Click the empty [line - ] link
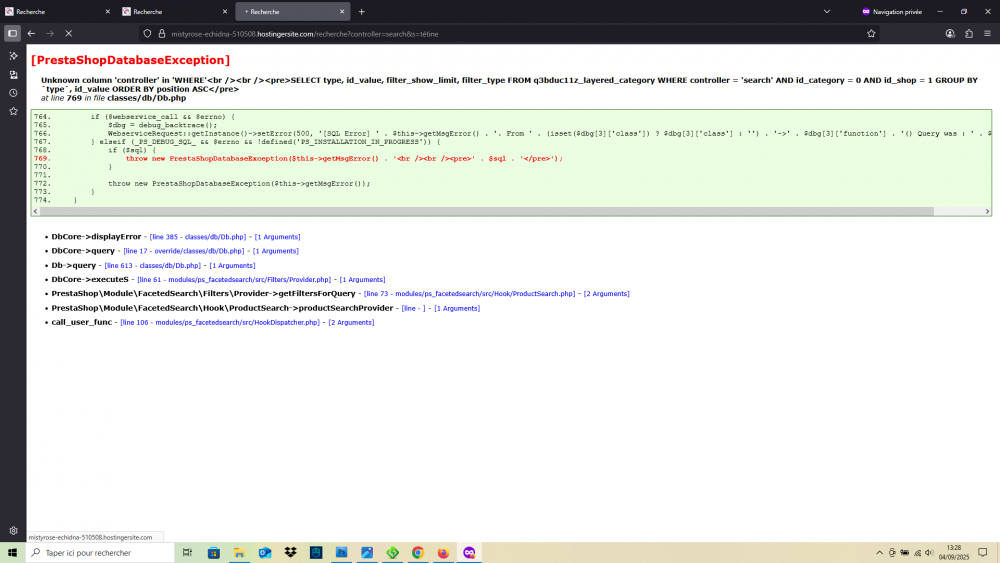 413,309
